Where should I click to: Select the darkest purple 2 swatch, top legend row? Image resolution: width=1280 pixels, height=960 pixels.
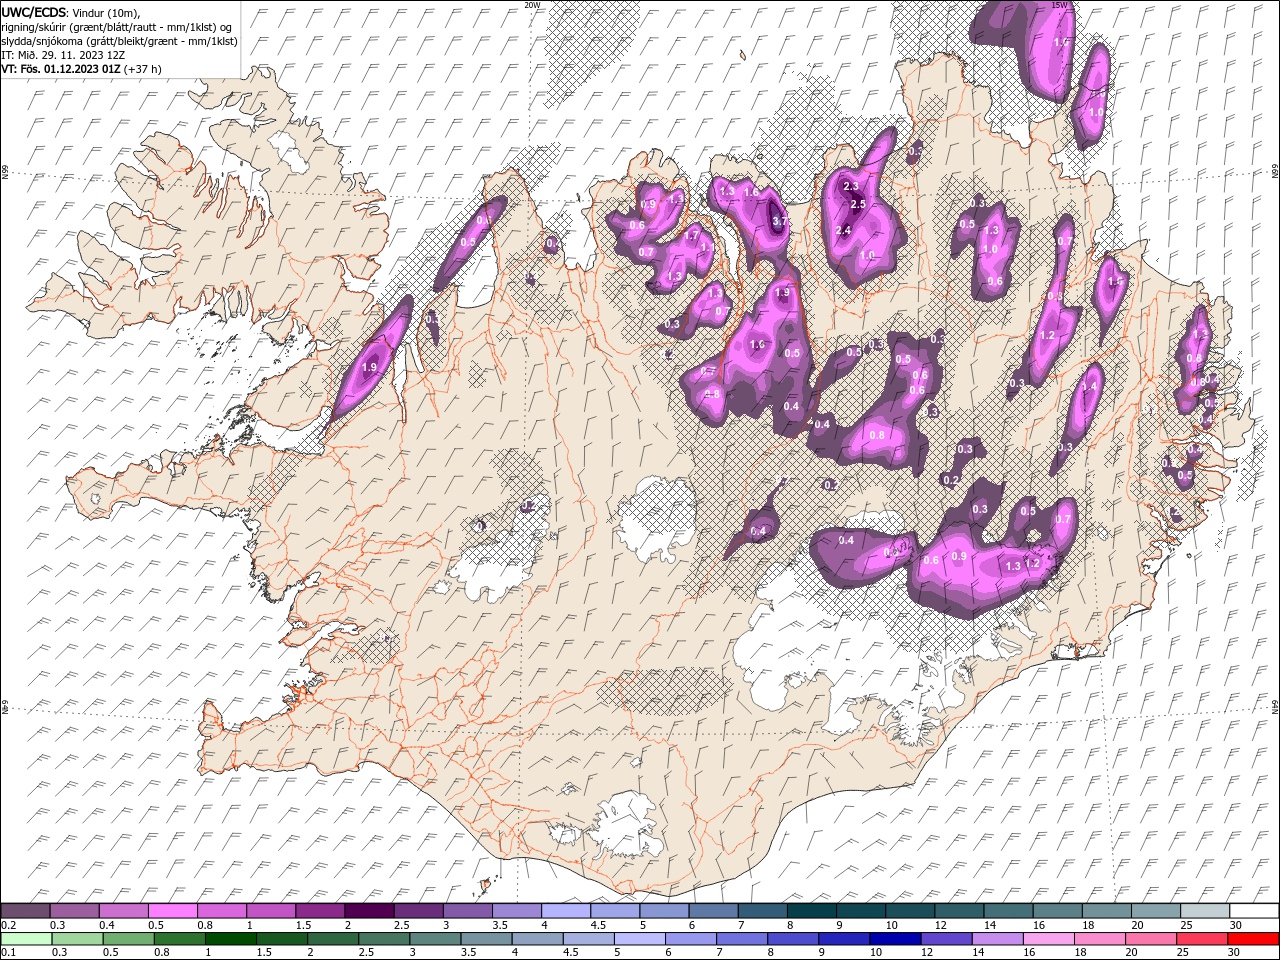pyautogui.click(x=368, y=910)
